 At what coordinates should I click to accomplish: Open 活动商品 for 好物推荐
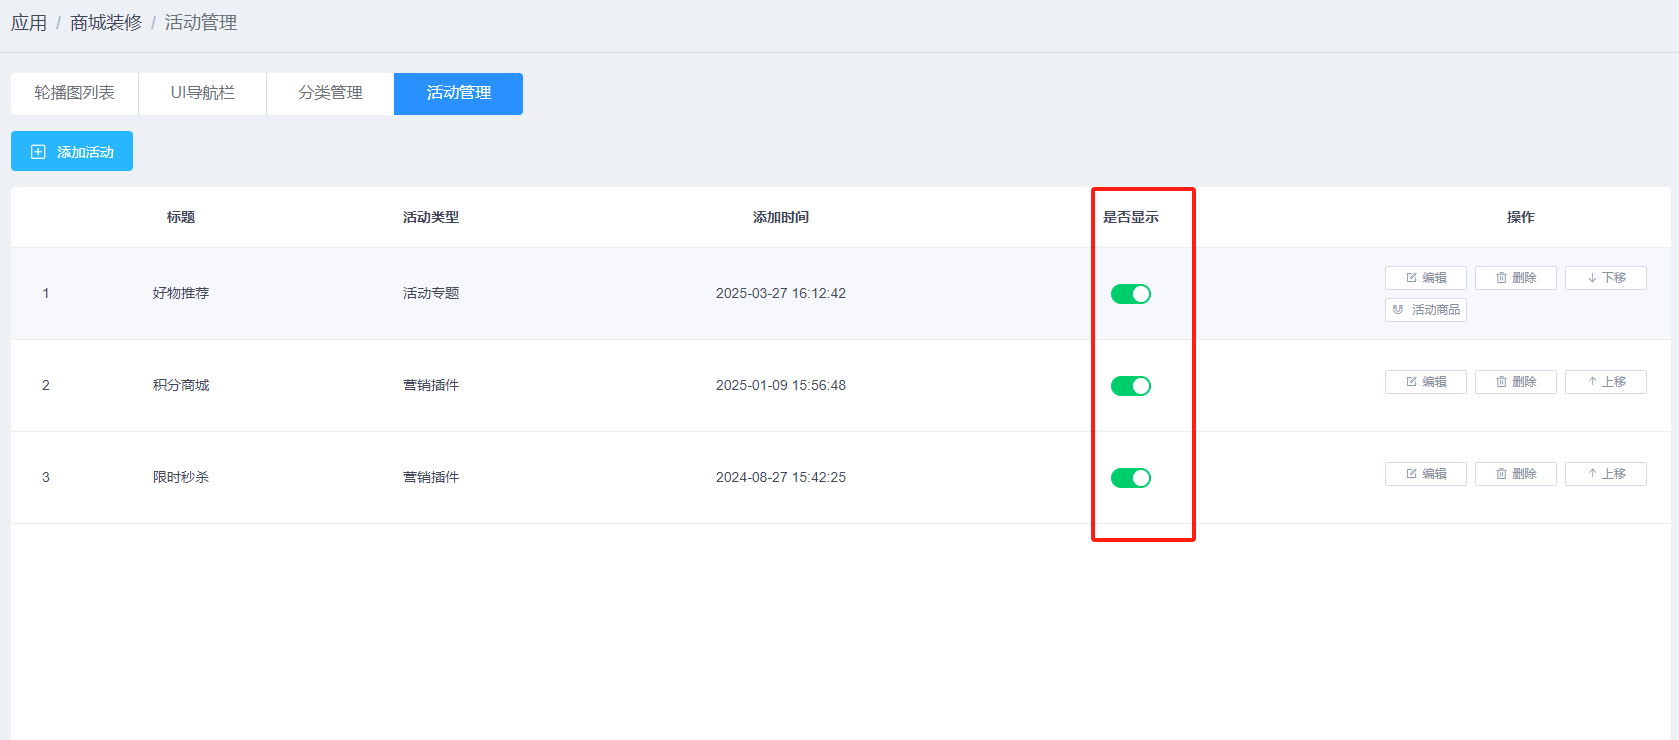coord(1425,310)
